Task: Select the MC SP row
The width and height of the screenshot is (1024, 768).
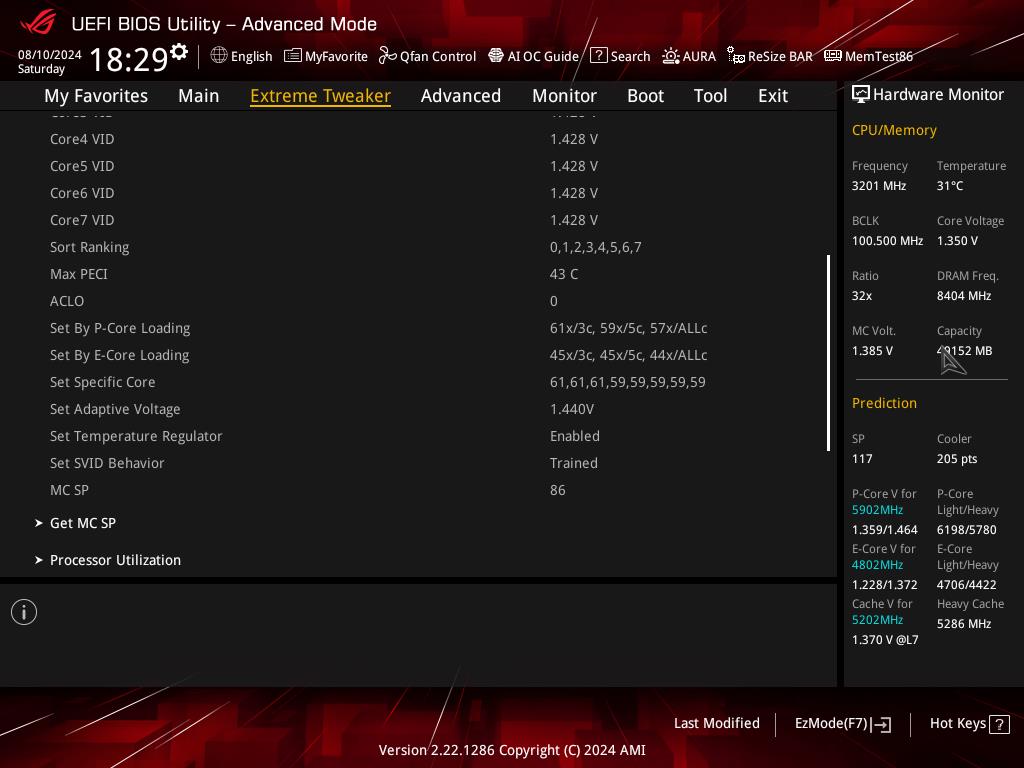Action: [418, 490]
